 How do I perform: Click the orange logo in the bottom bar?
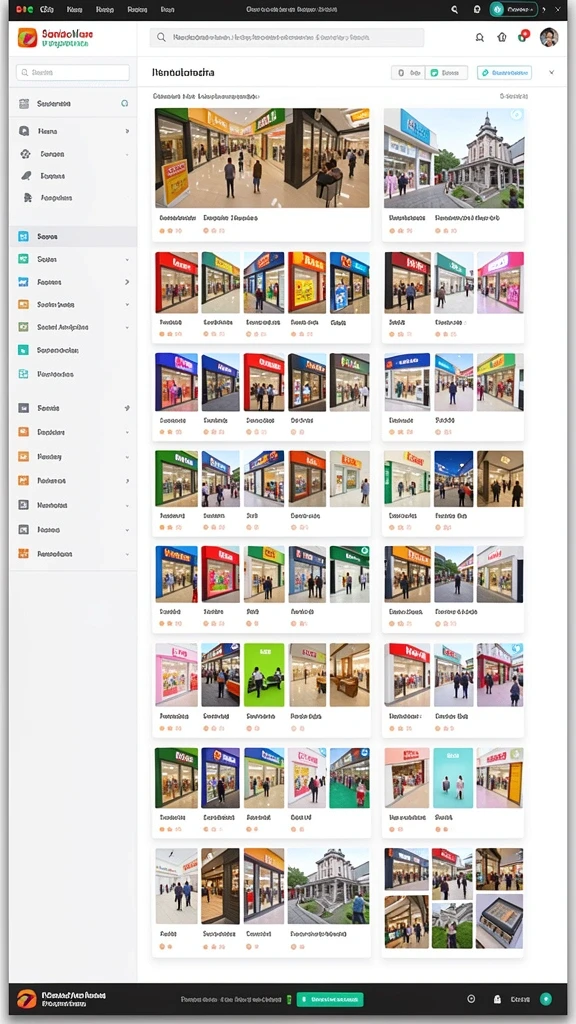point(27,999)
